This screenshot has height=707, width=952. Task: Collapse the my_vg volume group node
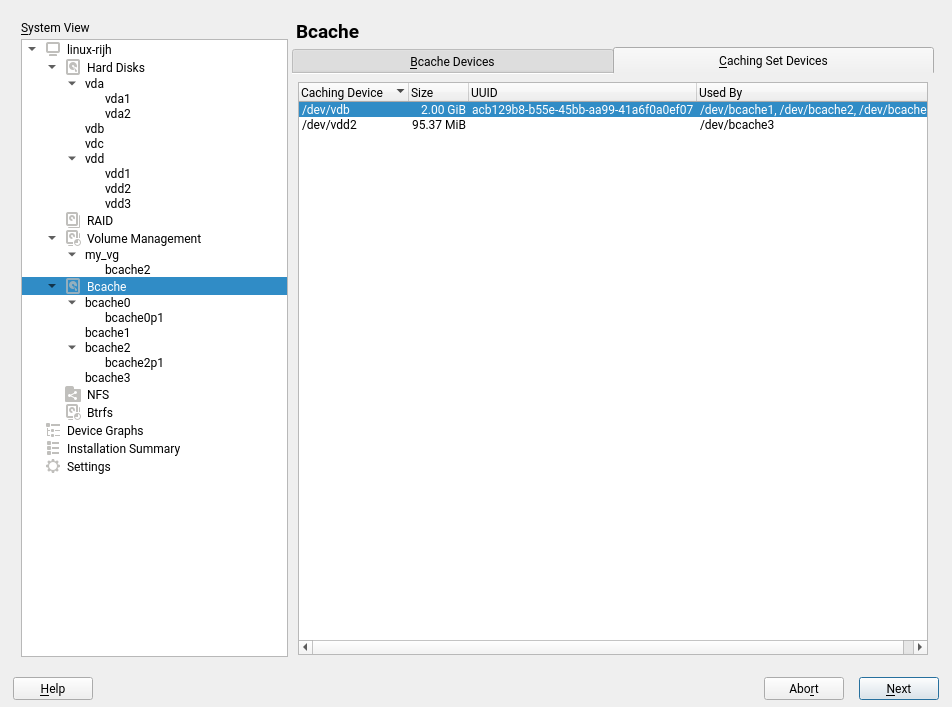pyautogui.click(x=72, y=255)
